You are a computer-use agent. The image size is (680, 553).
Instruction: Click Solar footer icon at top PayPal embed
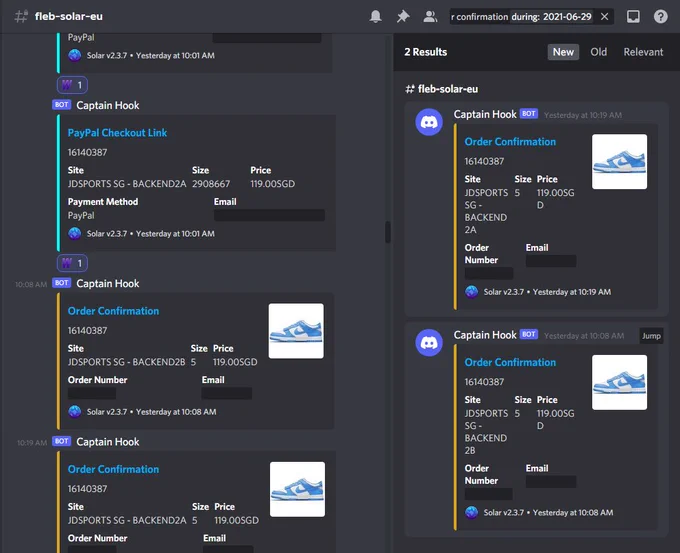tap(75, 56)
